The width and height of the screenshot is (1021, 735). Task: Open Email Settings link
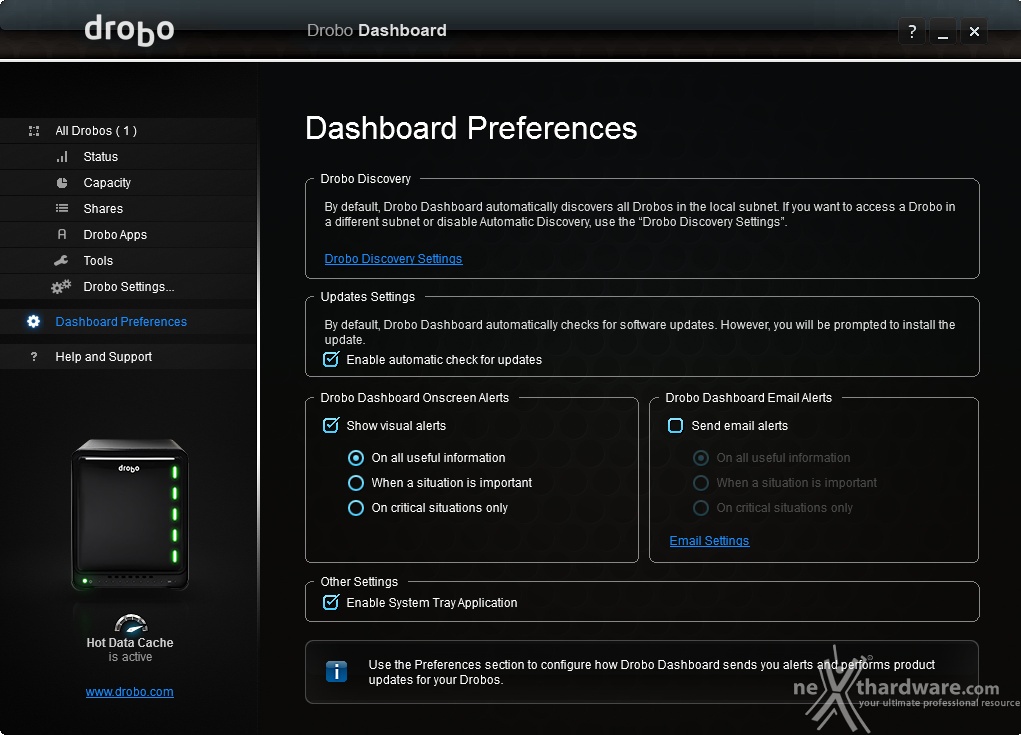tap(709, 540)
